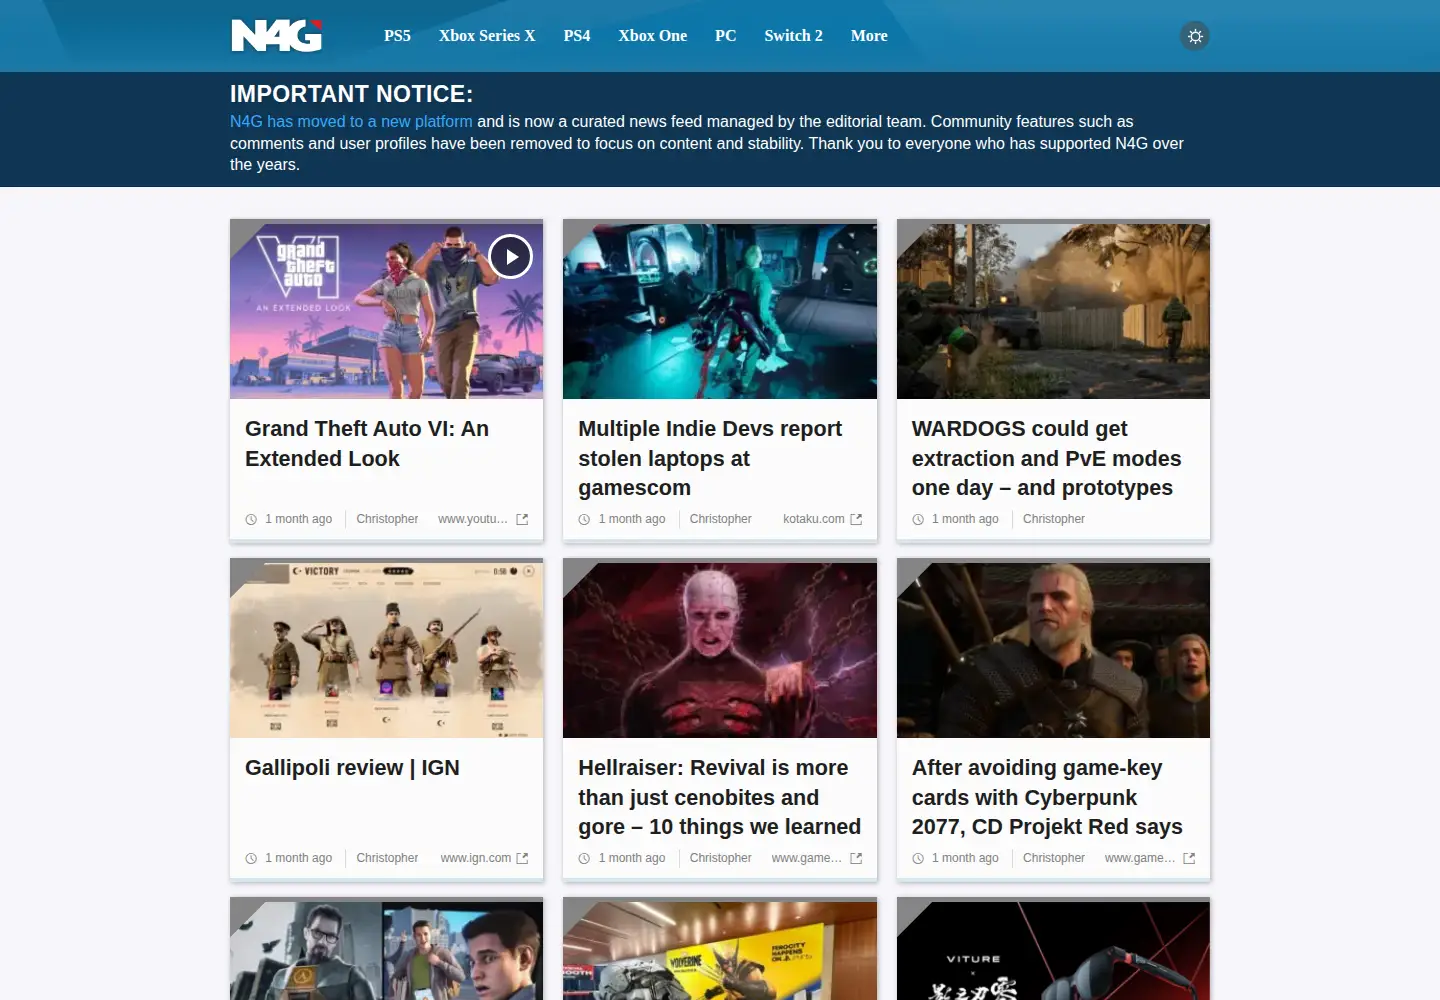Select Xbox One in navigation
Screen dimensions: 1440x1000
(x=653, y=36)
